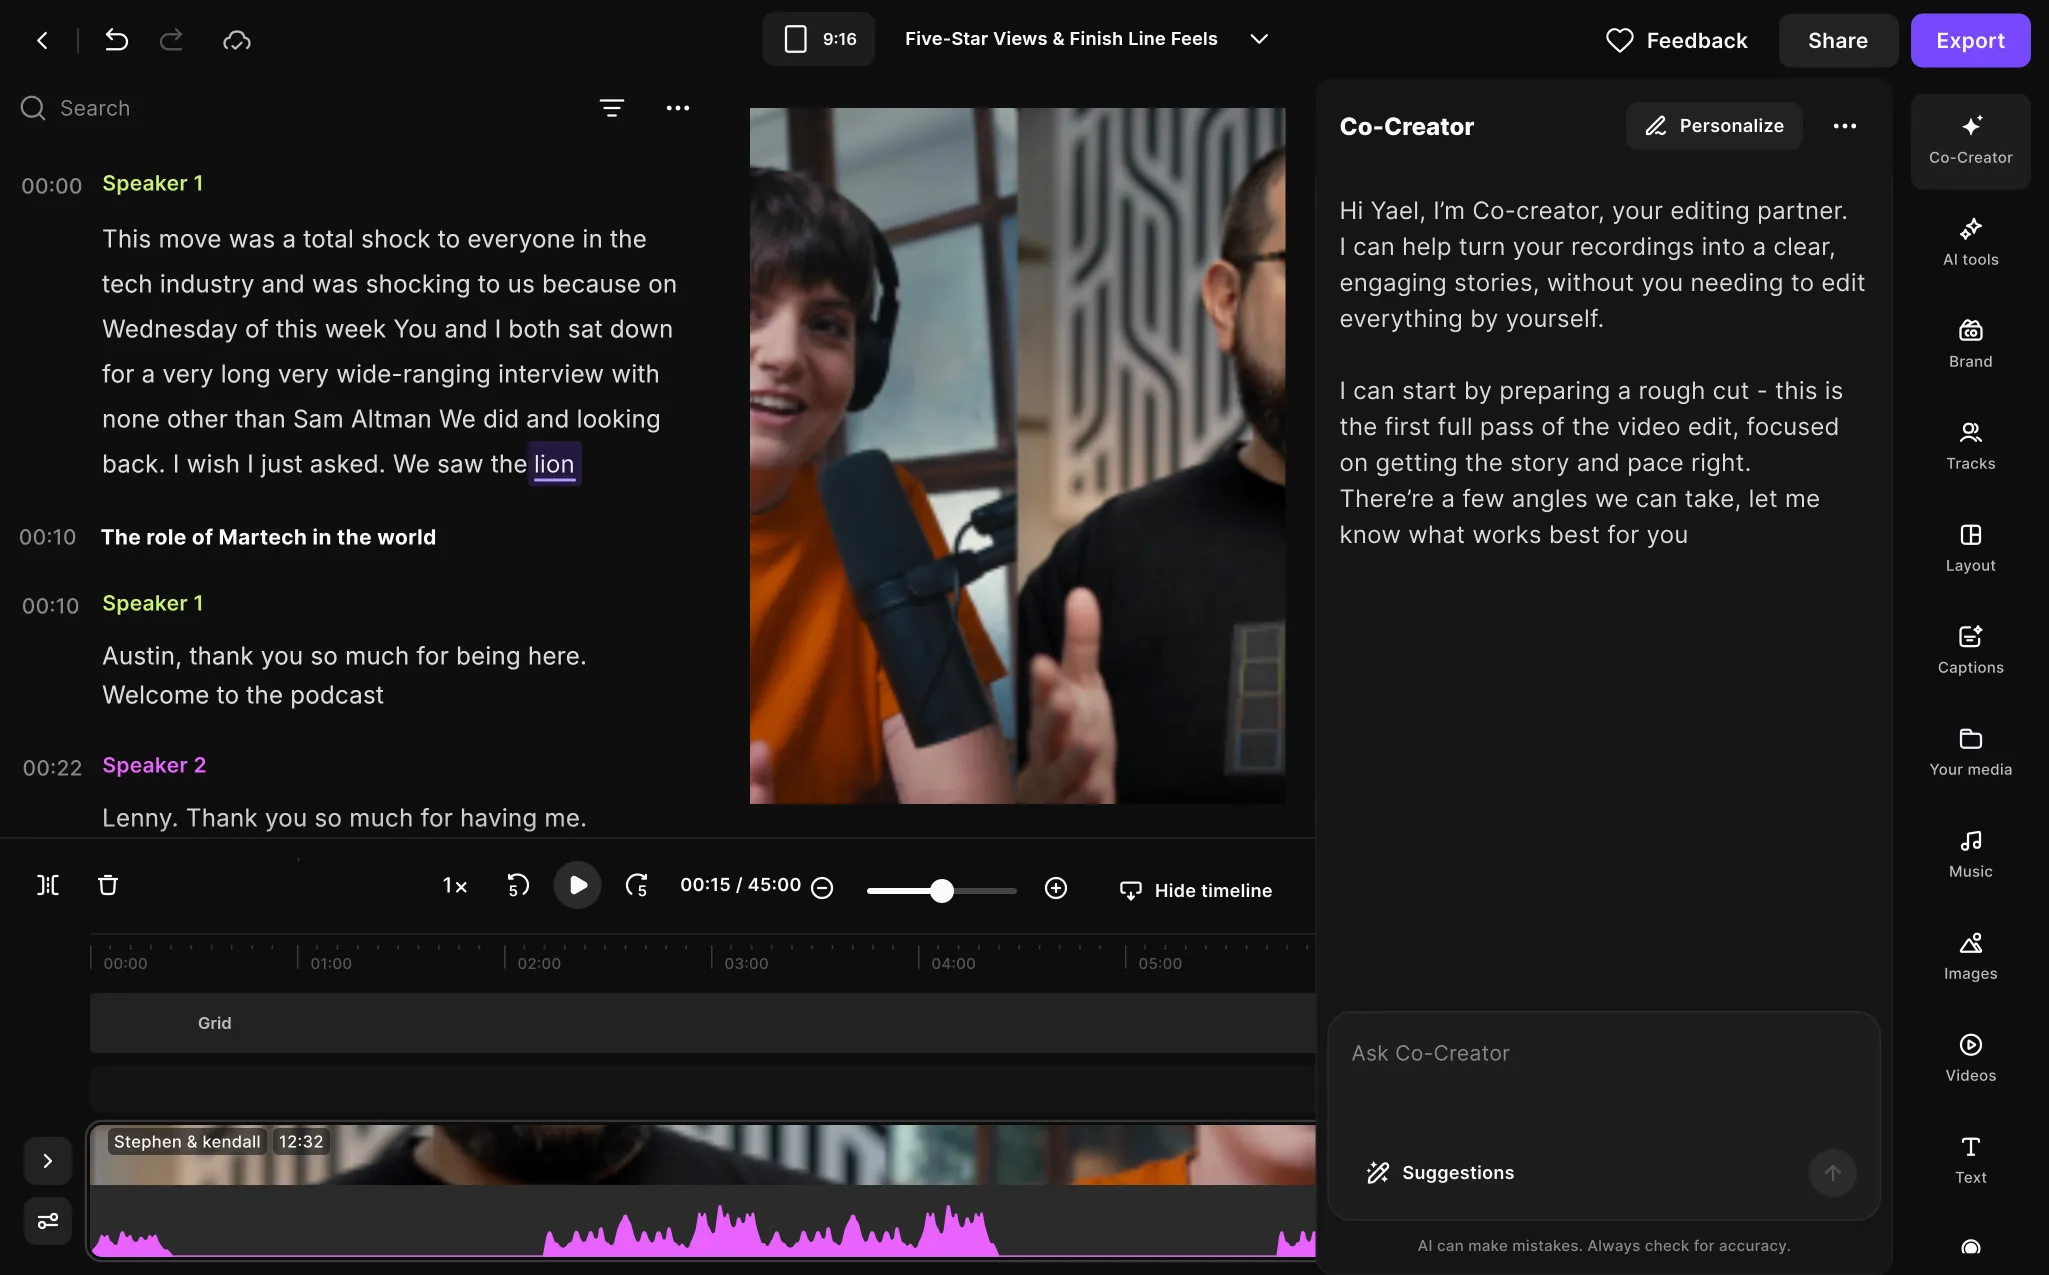Open the Tracks sidebar tab

click(1970, 446)
